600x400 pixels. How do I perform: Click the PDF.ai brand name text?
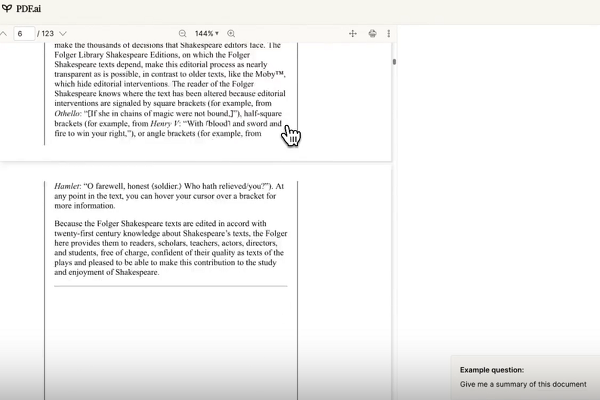pyautogui.click(x=28, y=8)
